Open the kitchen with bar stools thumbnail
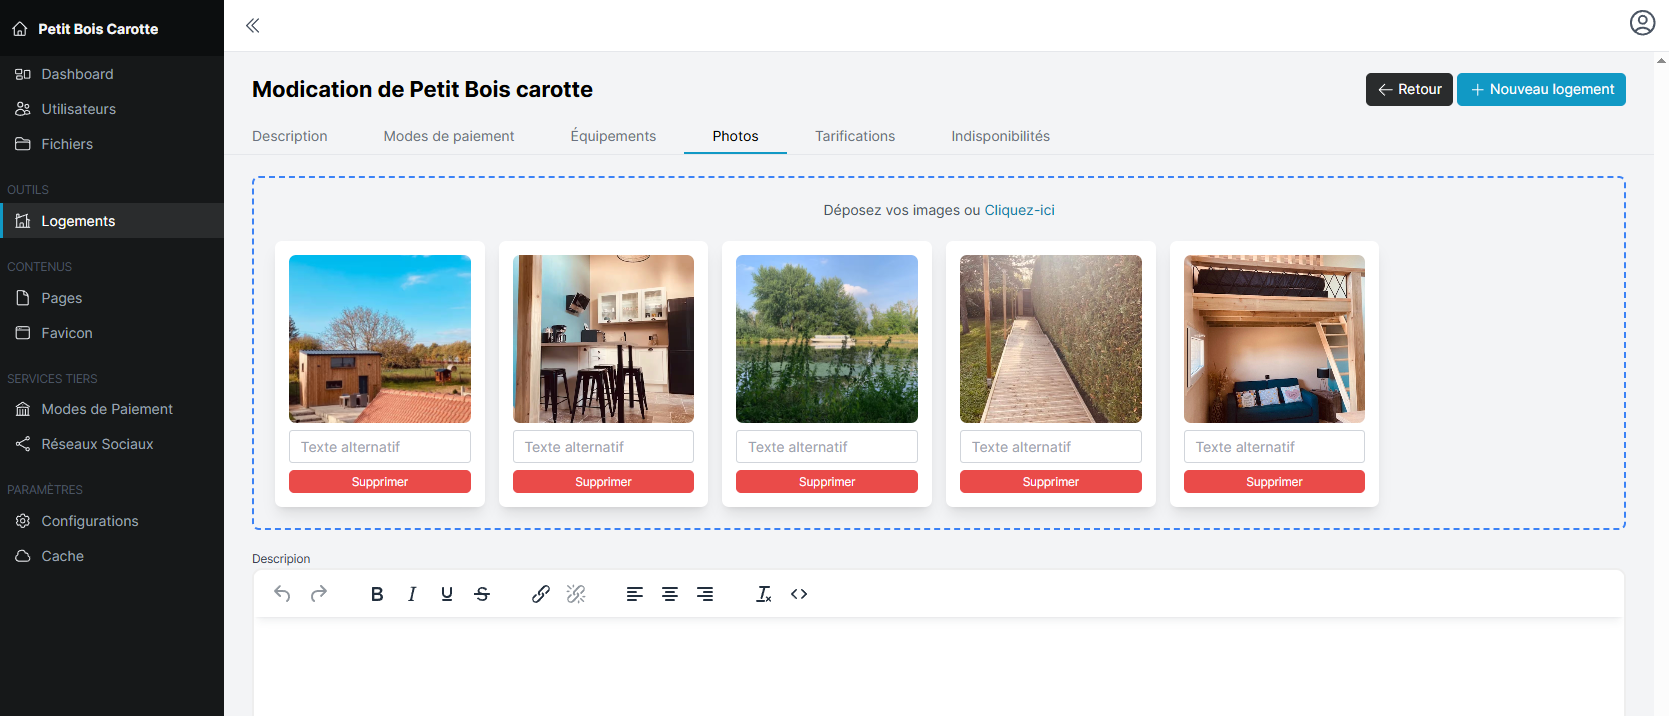Viewport: 1669px width, 716px height. tap(603, 339)
